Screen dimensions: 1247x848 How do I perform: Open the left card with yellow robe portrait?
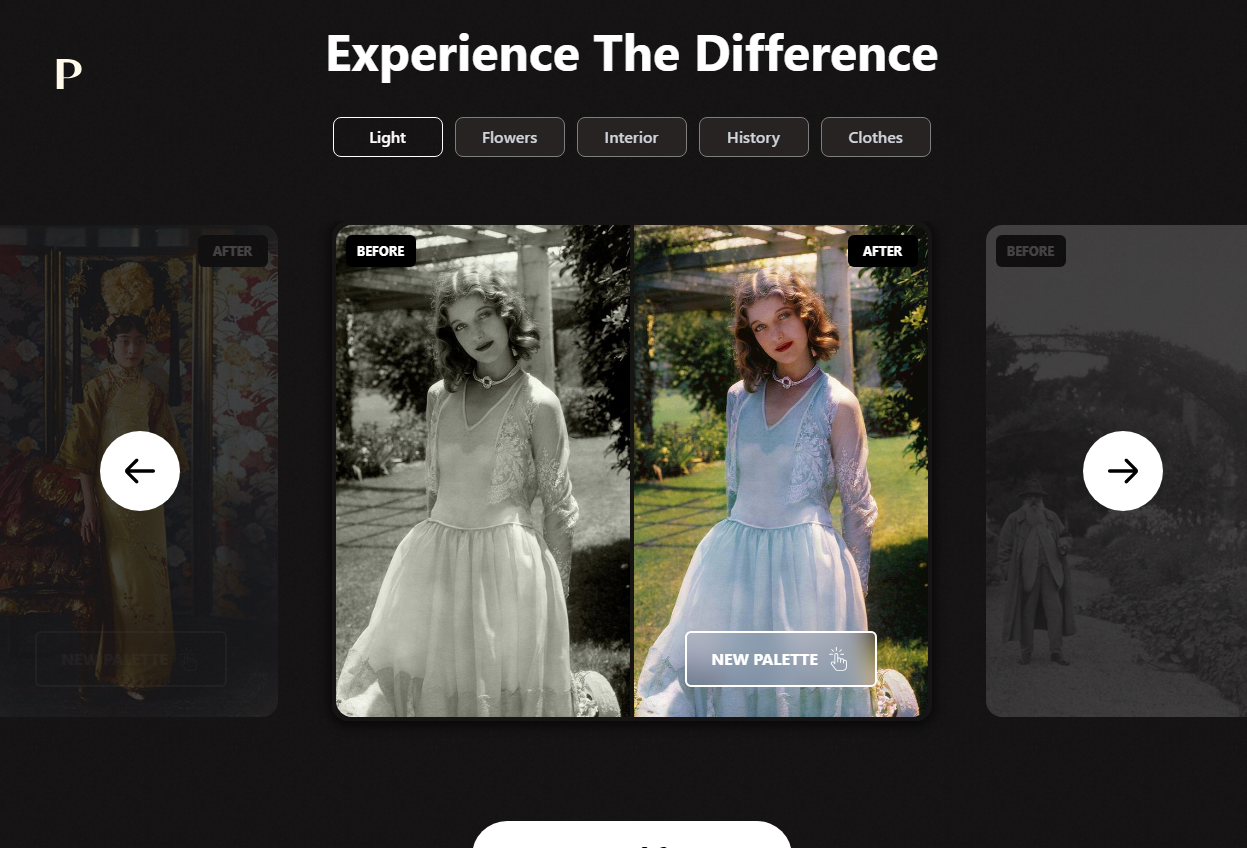coord(139,471)
